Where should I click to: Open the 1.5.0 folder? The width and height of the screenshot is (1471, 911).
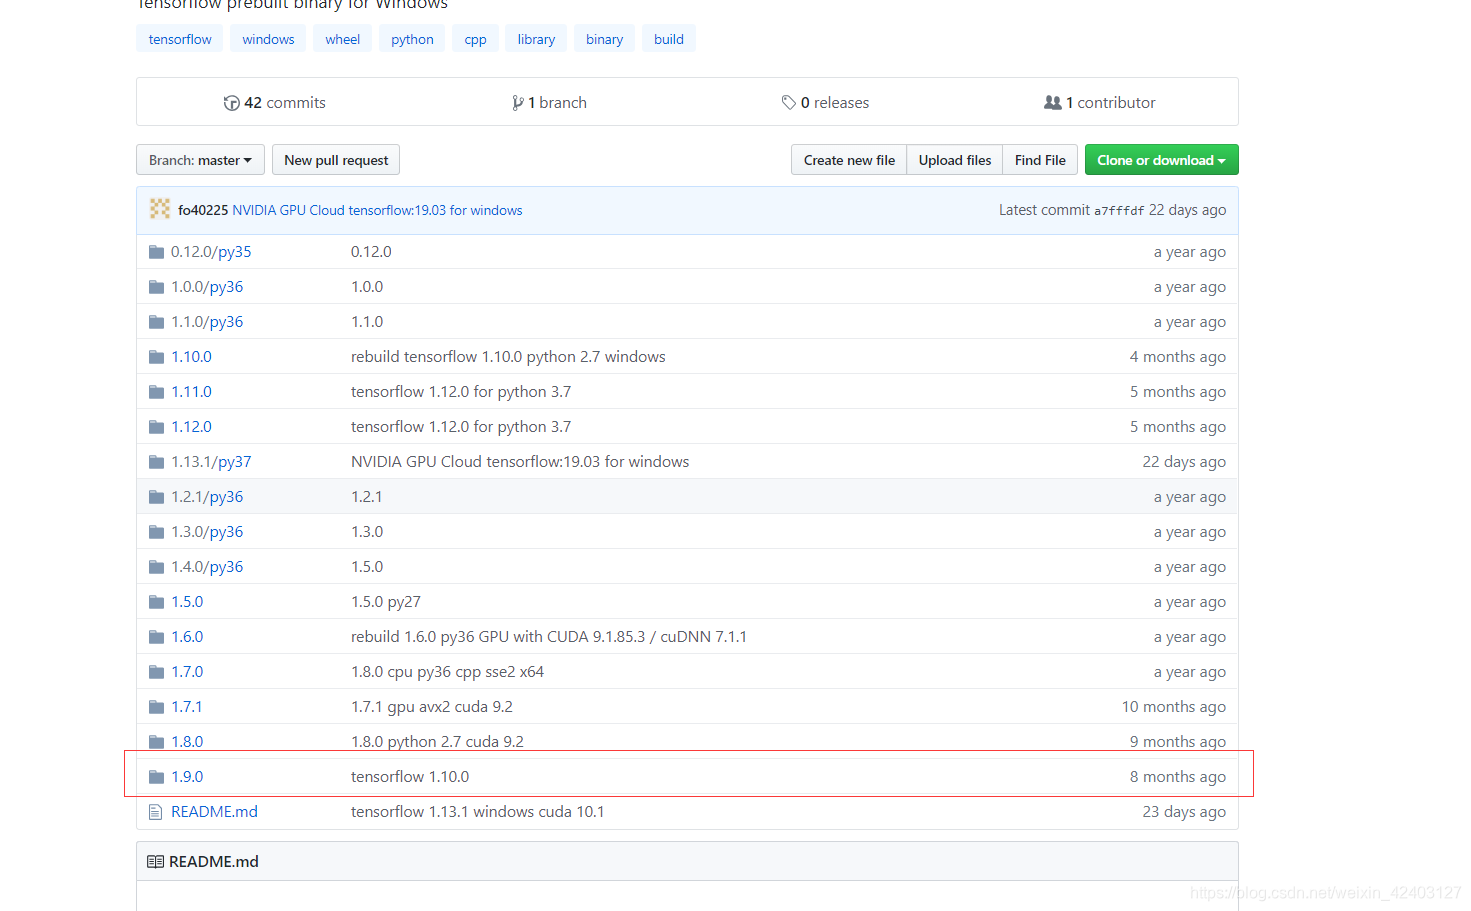187,602
